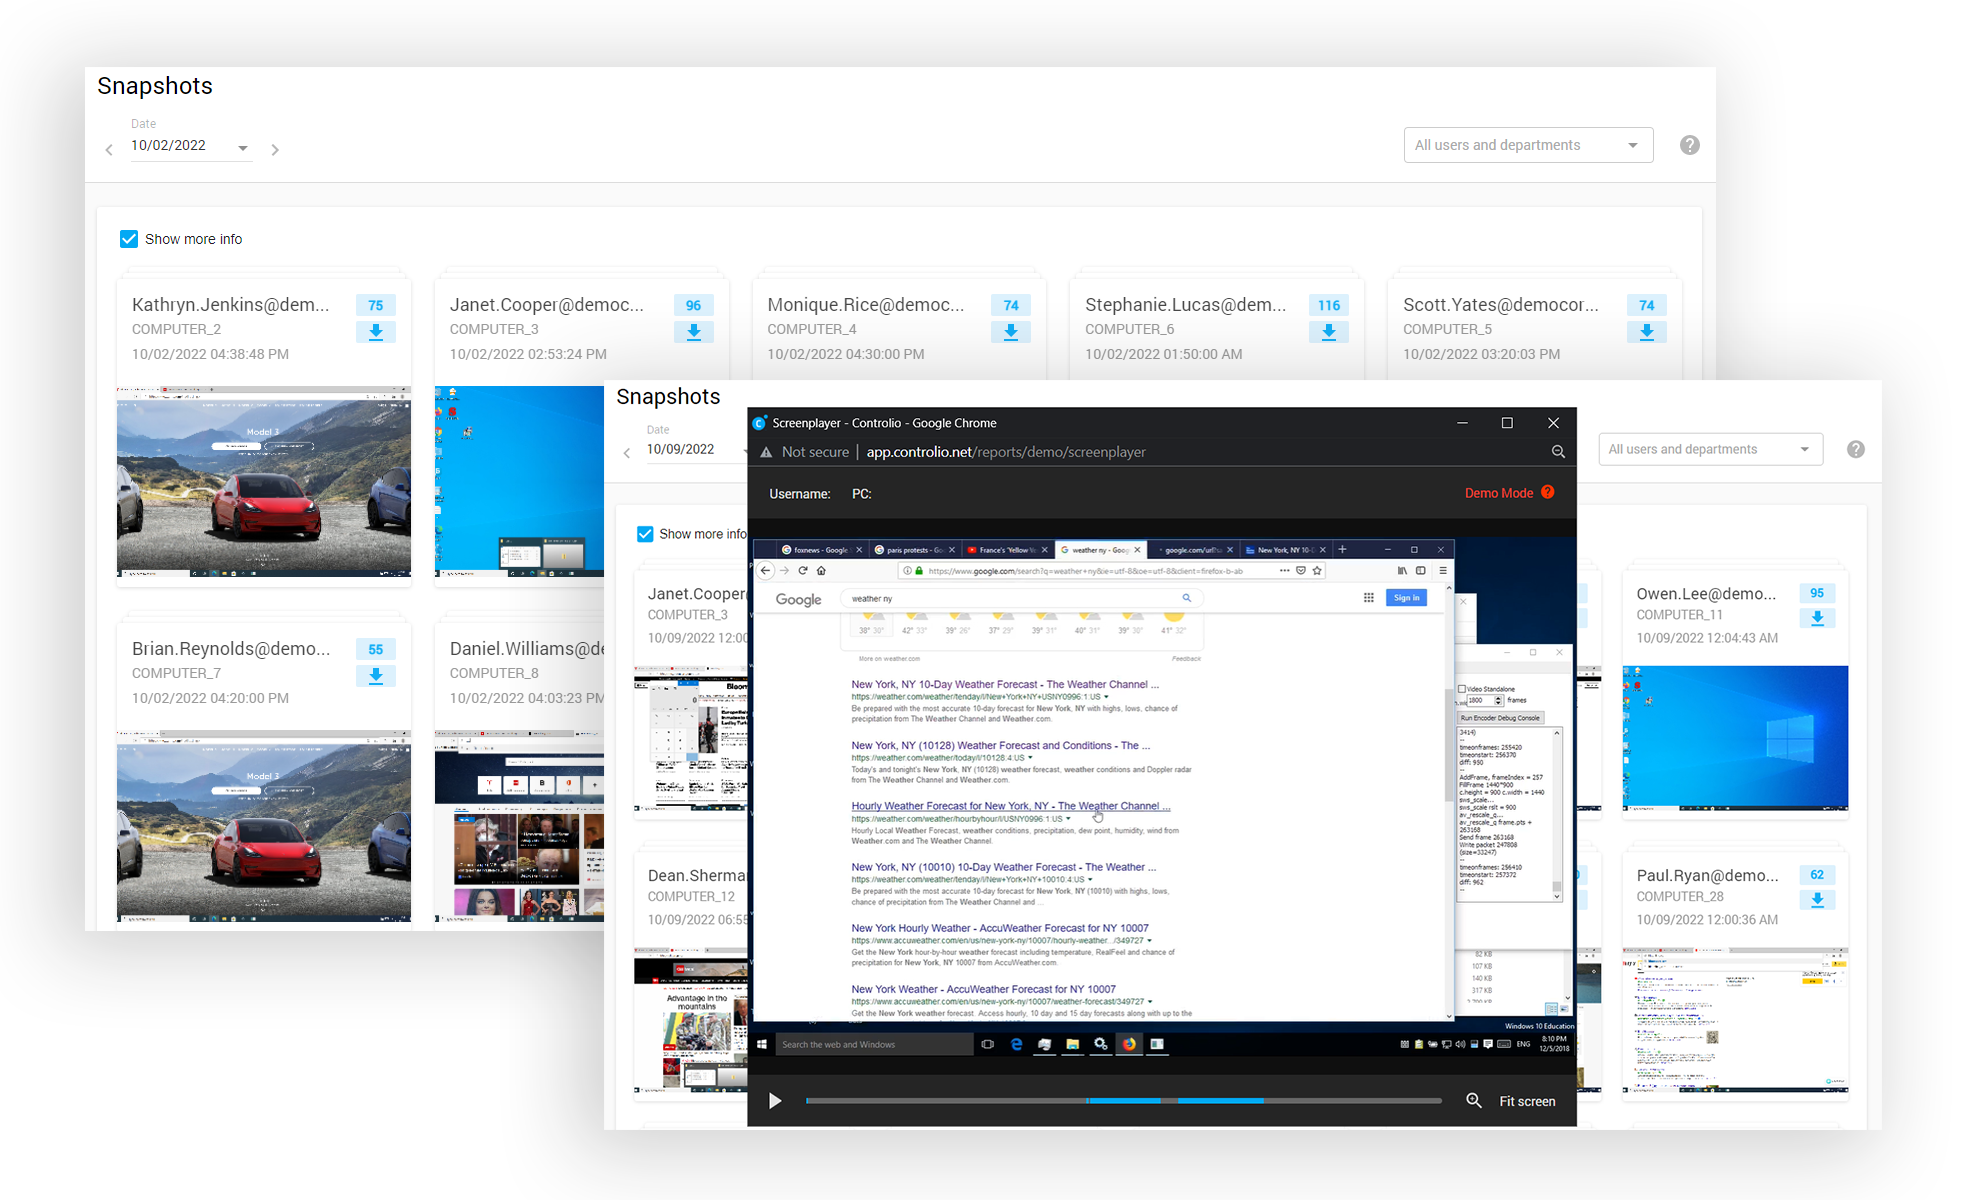Click the help question mark in the top Snapshots panel
This screenshot has width=1970, height=1200.
(1689, 146)
